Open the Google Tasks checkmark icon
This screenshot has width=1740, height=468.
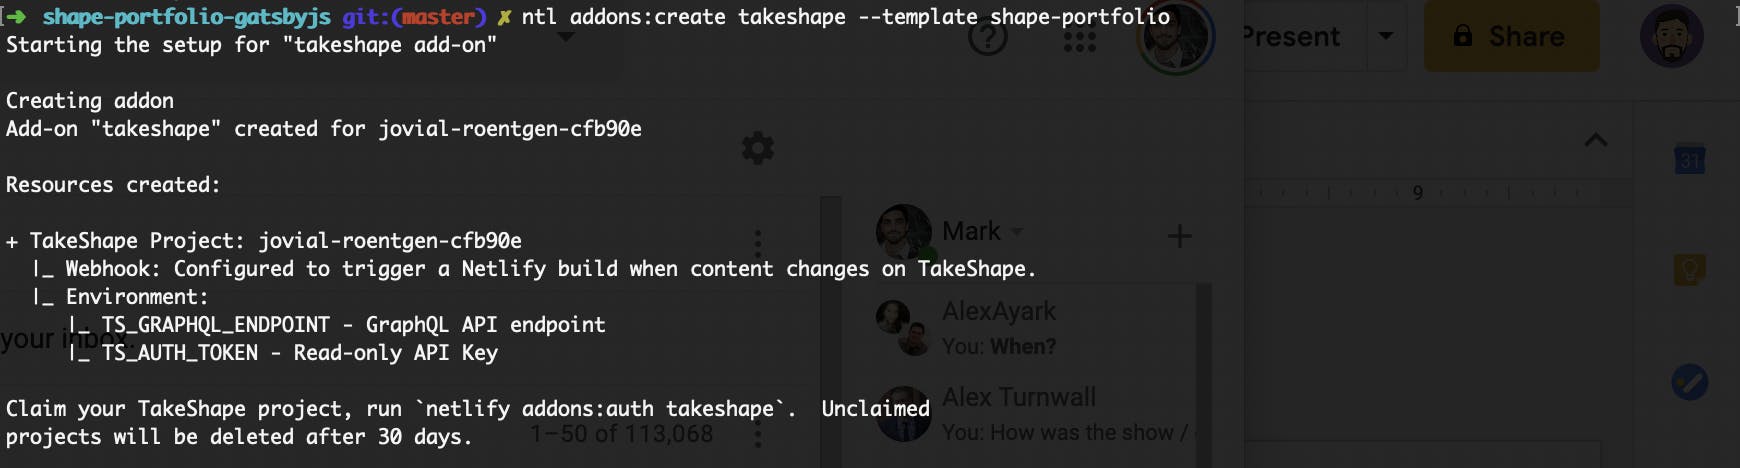[x=1690, y=382]
